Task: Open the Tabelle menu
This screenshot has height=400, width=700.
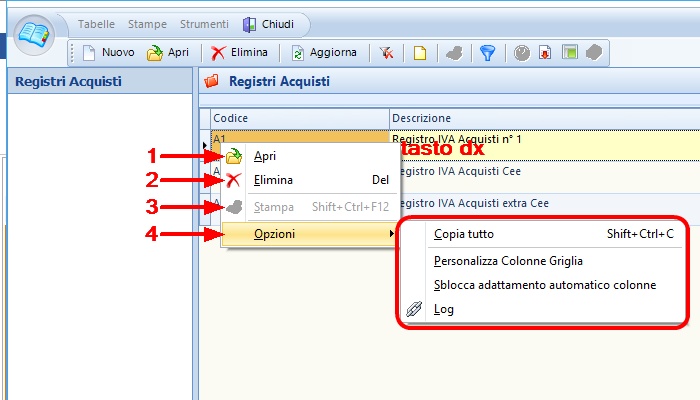Action: point(96,24)
